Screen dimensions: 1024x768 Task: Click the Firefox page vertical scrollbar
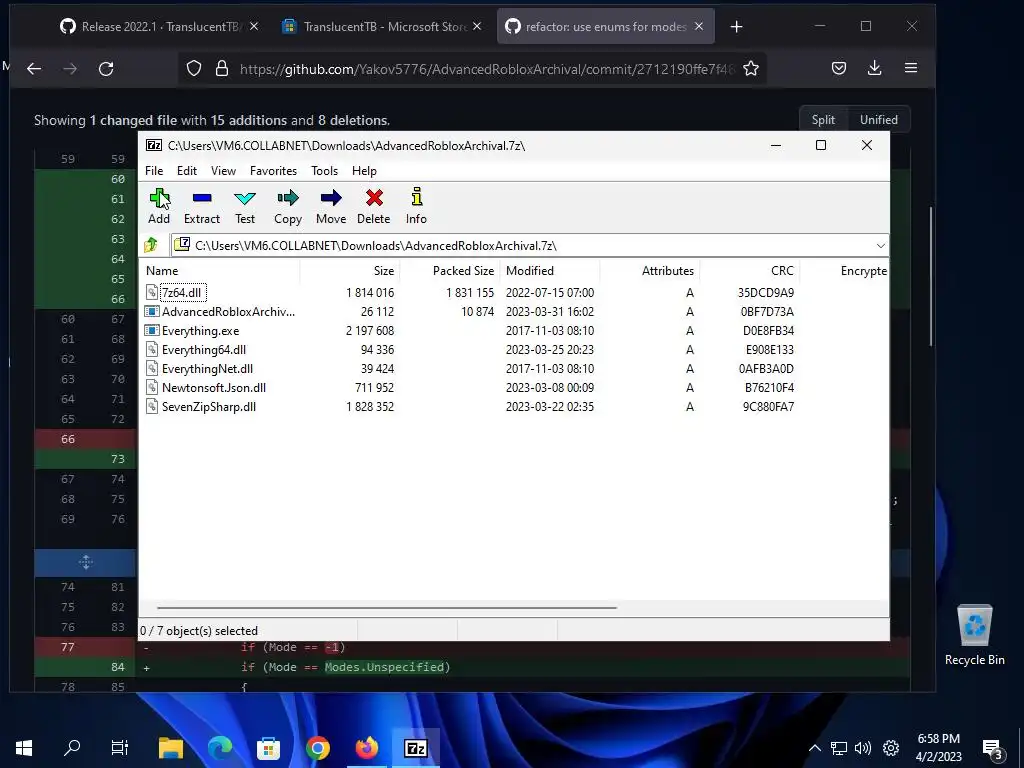coord(931,276)
